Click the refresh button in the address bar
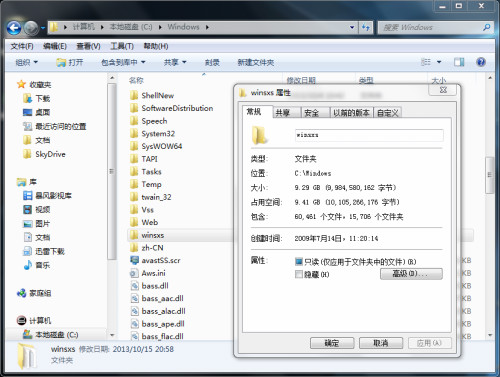 coord(366,27)
